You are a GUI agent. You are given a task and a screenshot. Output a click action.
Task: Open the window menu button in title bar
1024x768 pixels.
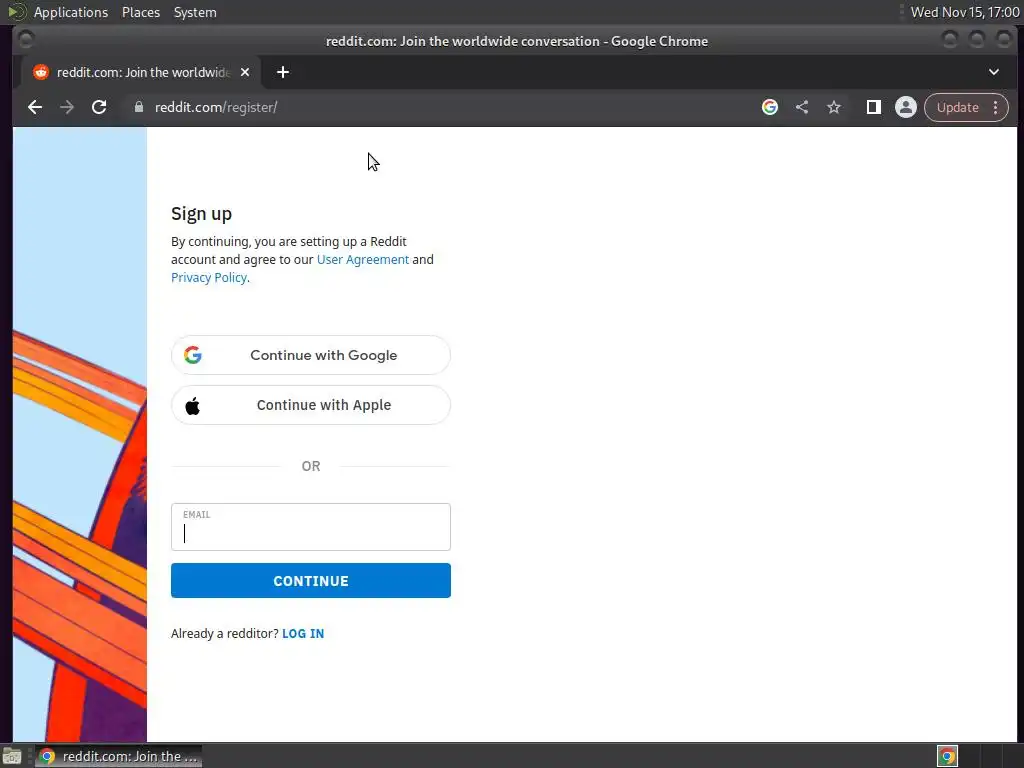[25, 40]
